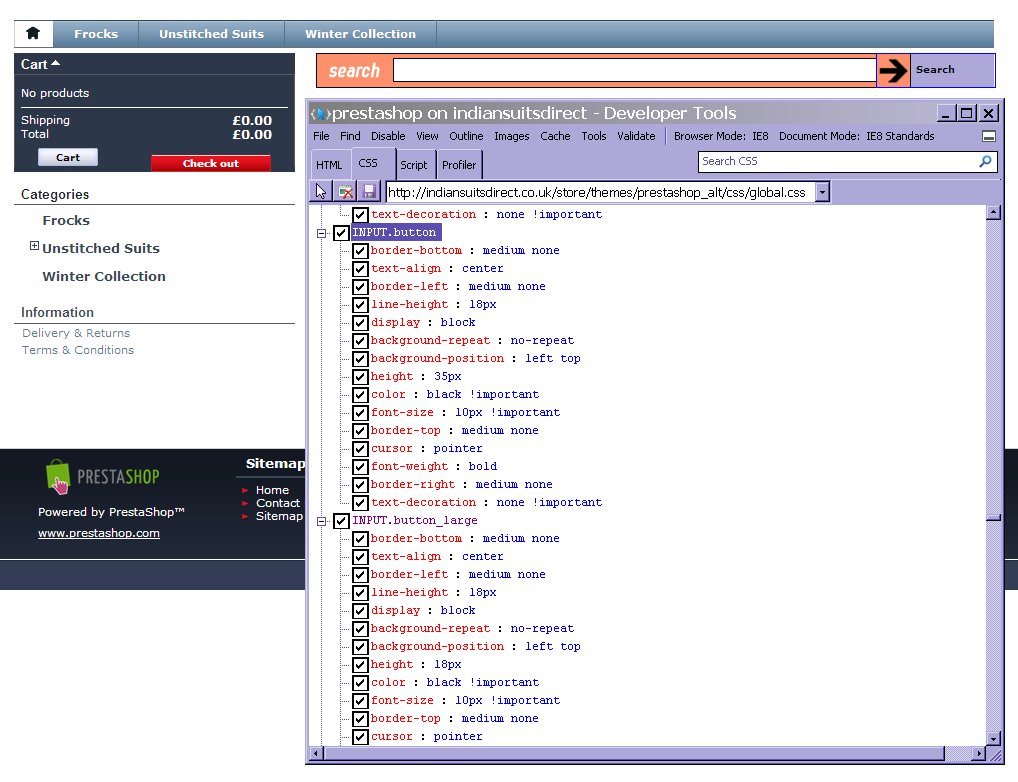Open Winter Collection in top menu
The height and width of the screenshot is (782, 1018).
[360, 34]
